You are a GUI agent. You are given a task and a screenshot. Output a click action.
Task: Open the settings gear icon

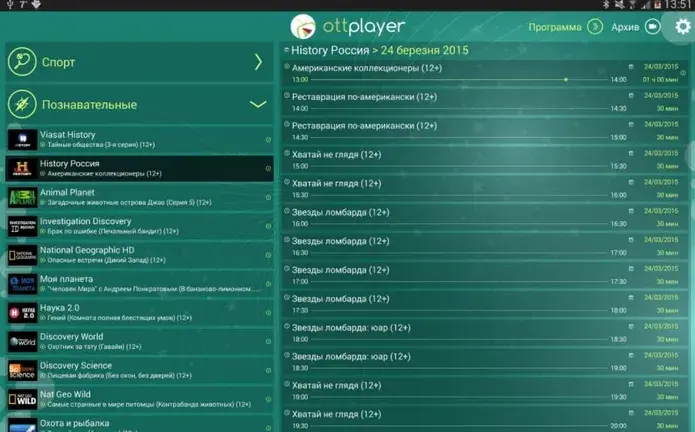coord(683,27)
